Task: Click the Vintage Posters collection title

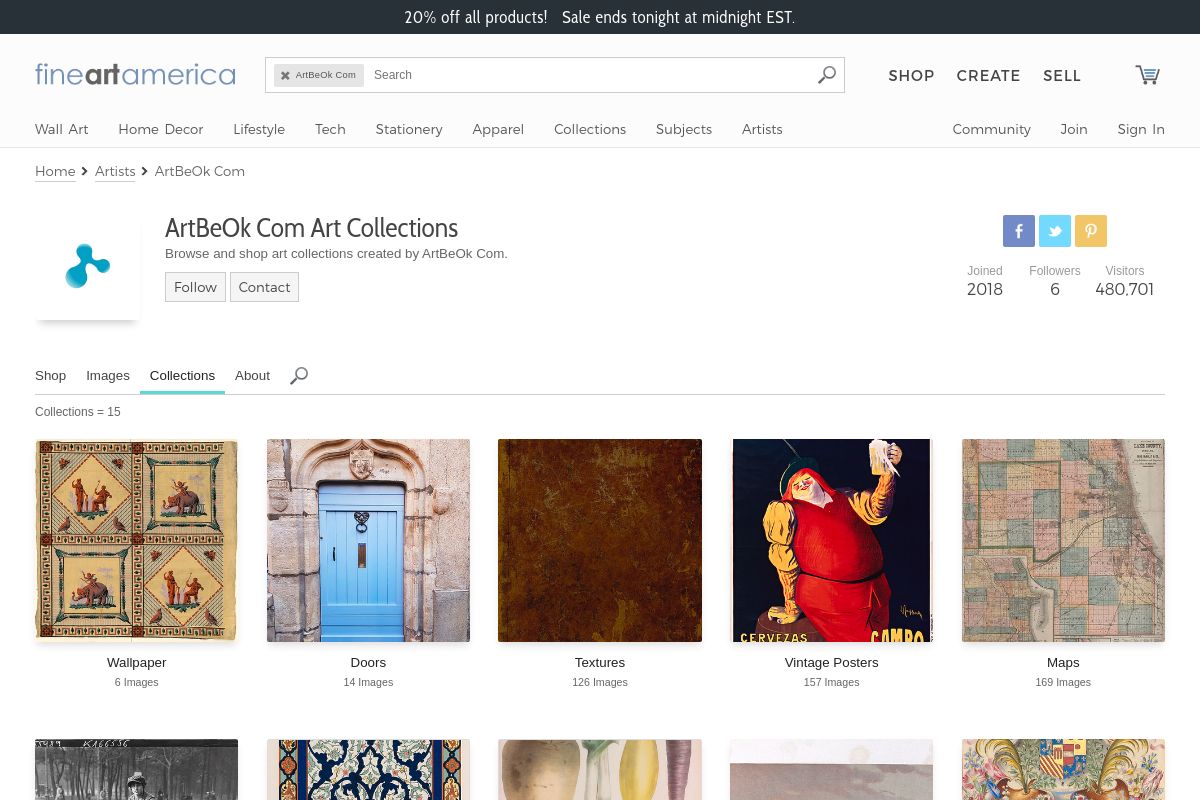Action: point(832,663)
